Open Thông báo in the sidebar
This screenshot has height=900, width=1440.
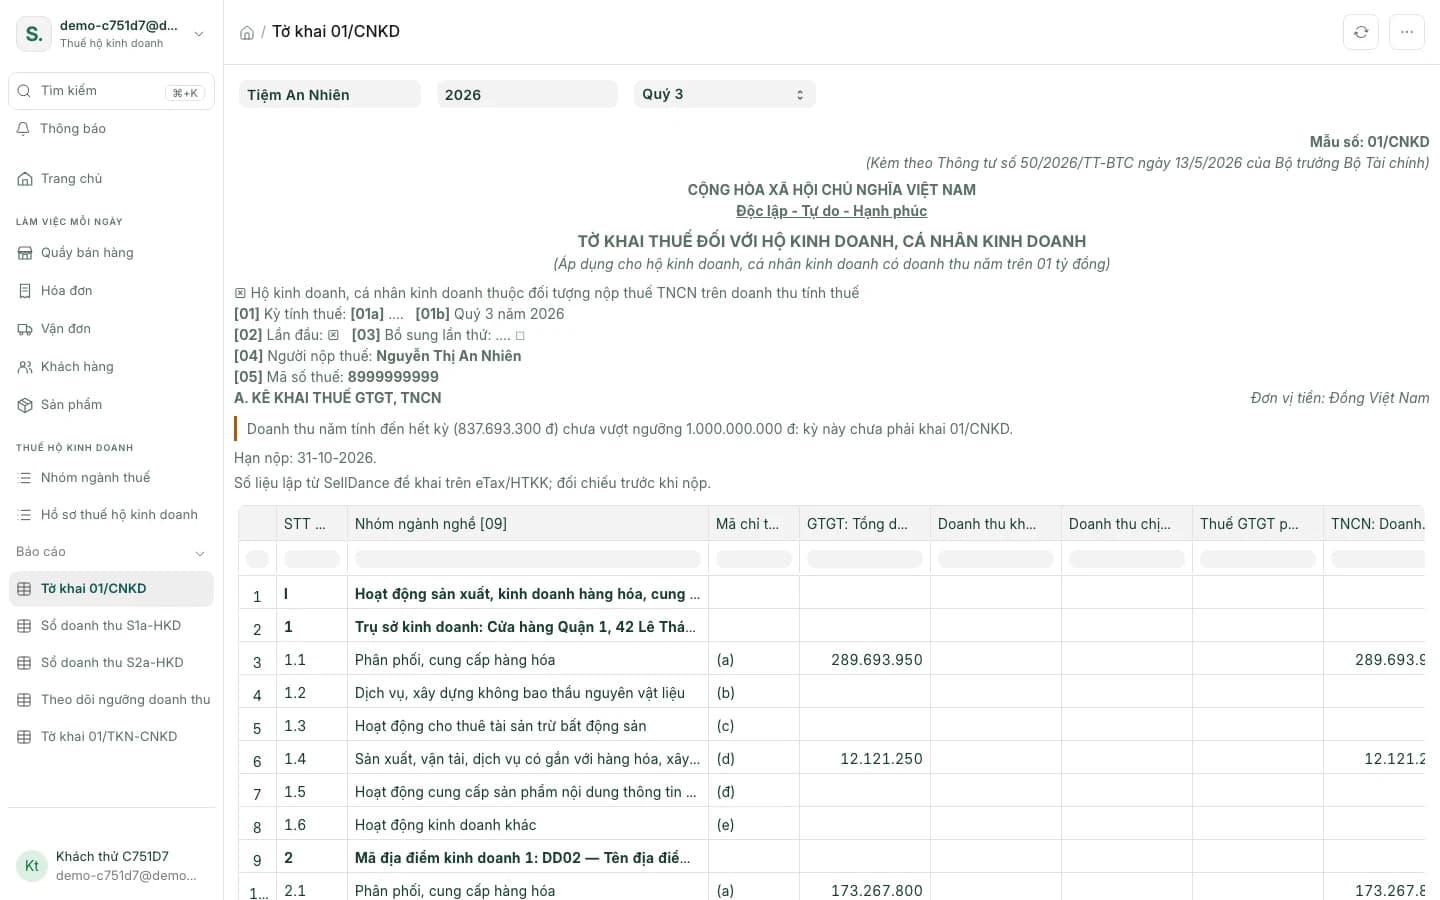pos(111,129)
